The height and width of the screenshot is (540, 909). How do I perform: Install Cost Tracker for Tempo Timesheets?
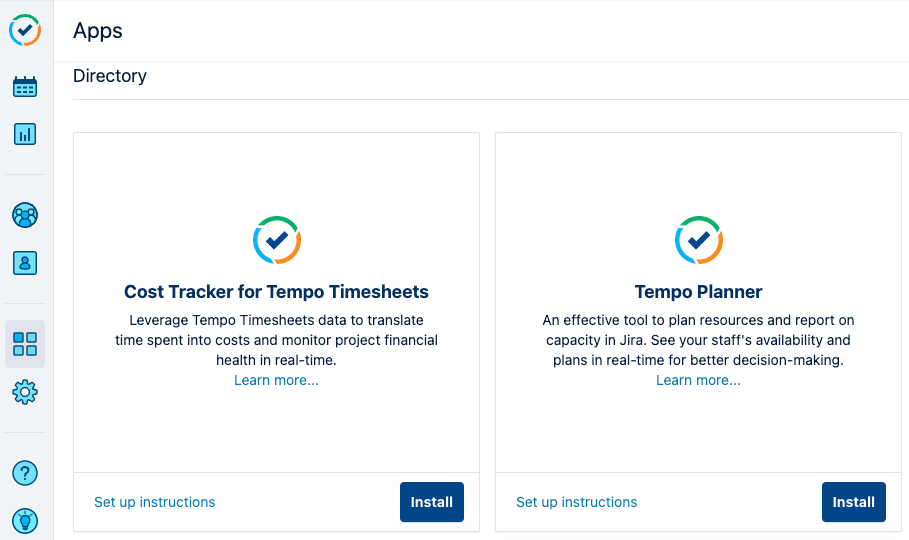[432, 502]
